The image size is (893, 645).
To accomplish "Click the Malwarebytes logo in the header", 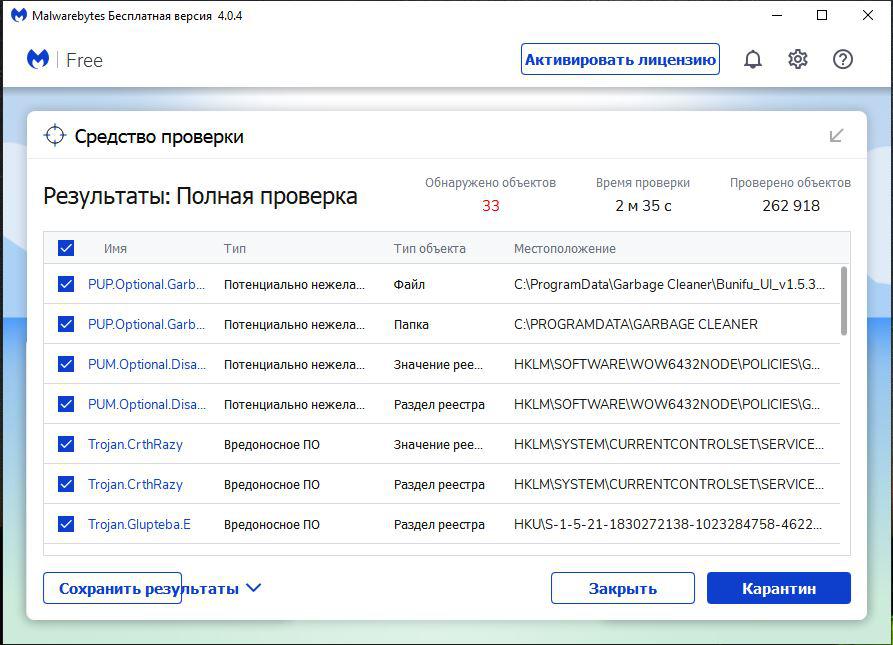I will click(x=38, y=60).
